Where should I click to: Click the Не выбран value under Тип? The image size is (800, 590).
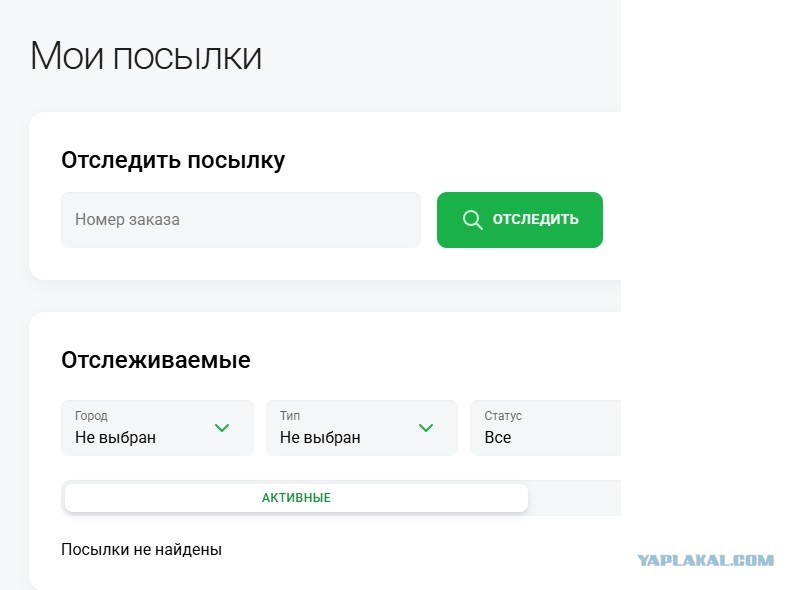[x=320, y=437]
